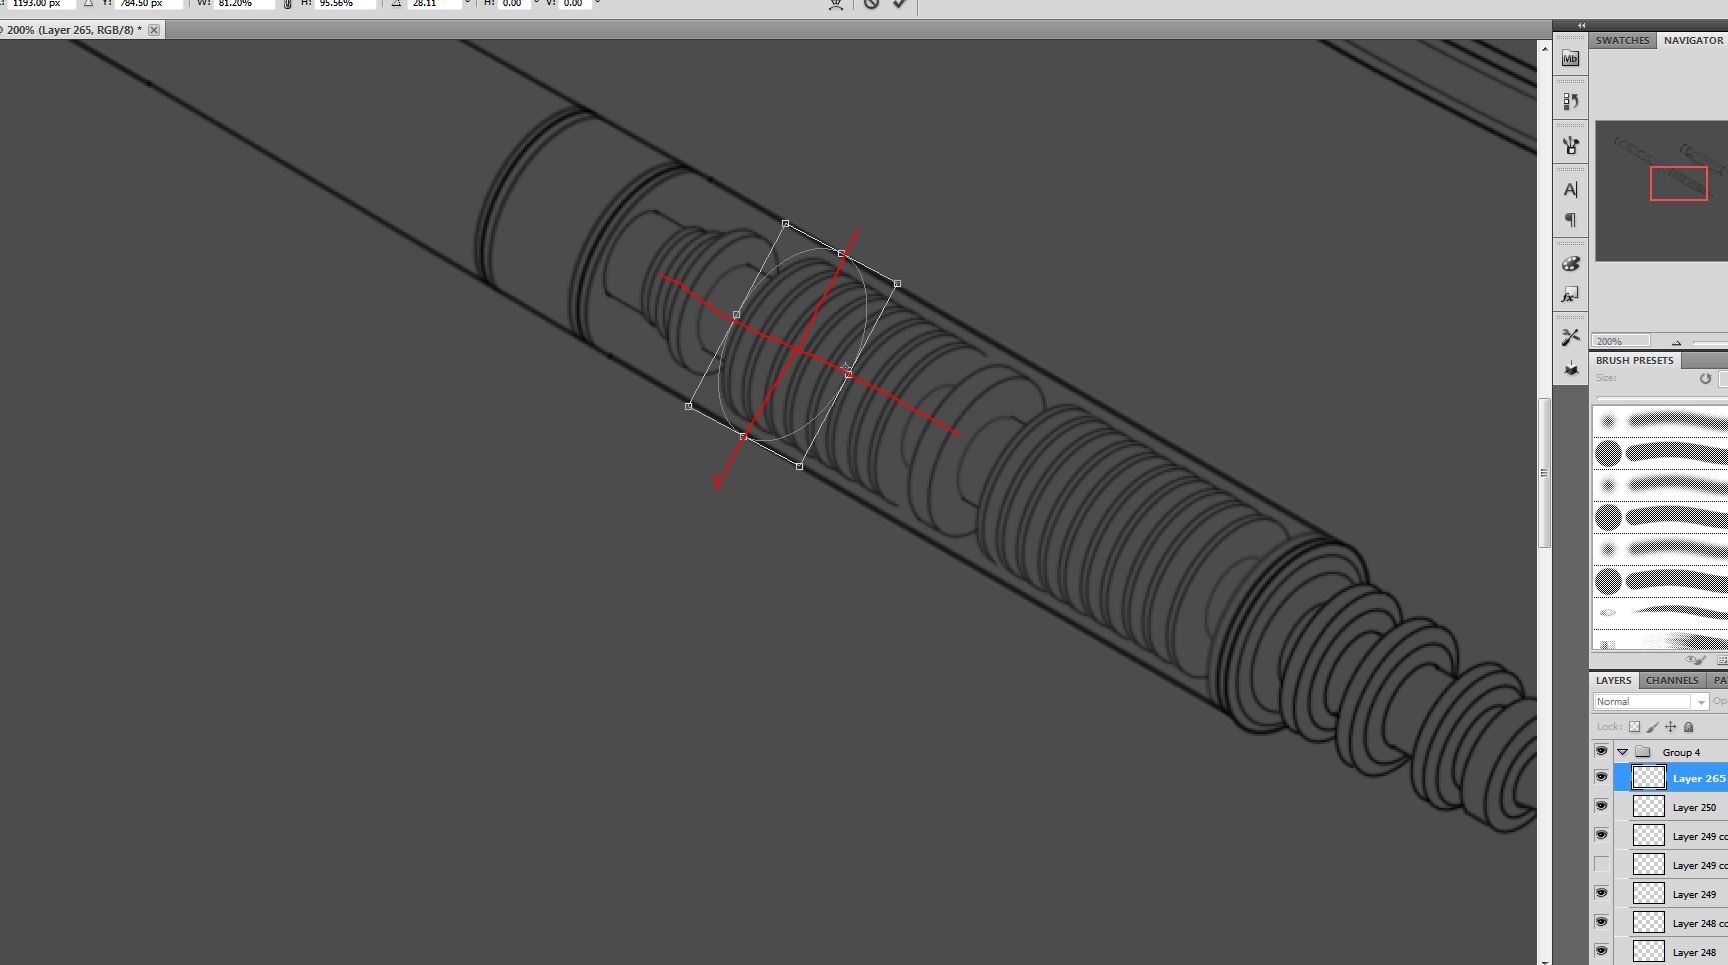Open the Tool Presets panel icon
The width and height of the screenshot is (1728, 965).
1570,338
